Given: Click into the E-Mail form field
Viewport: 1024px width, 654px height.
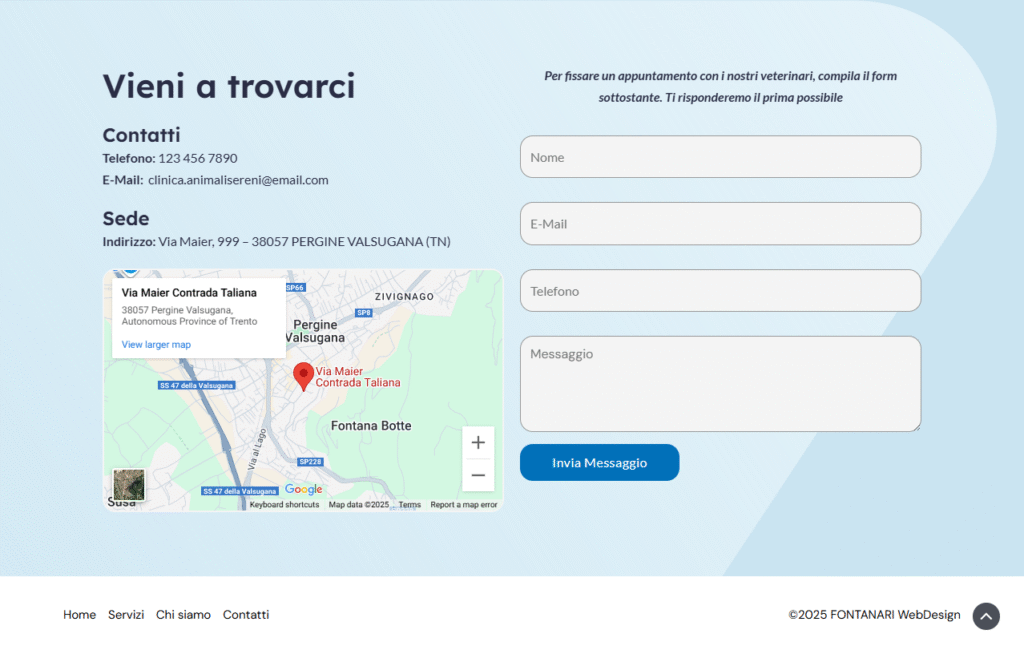Looking at the screenshot, I should pos(720,224).
